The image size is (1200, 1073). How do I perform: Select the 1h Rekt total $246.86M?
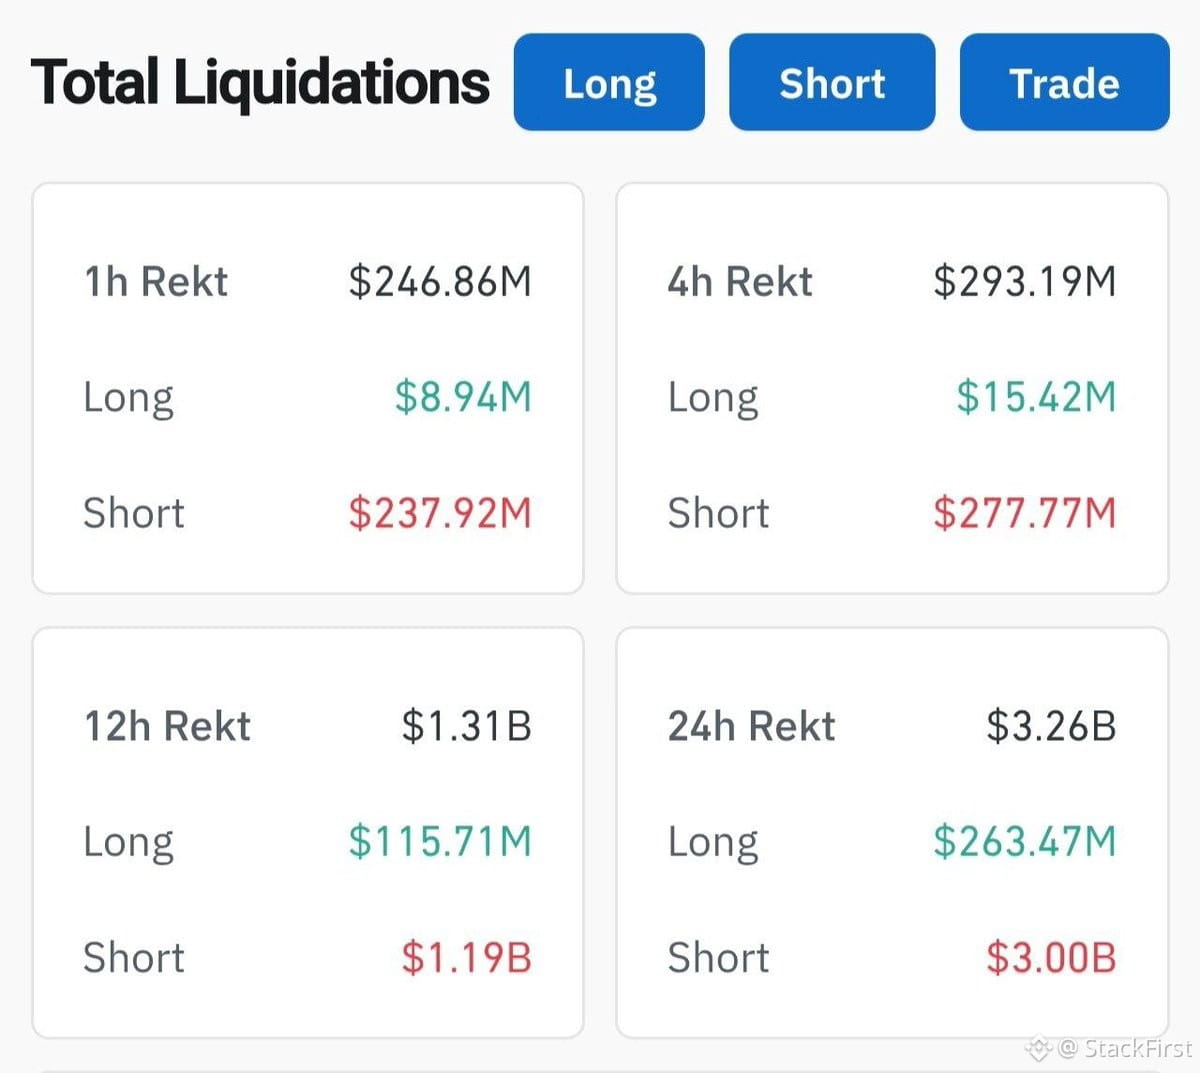coord(440,281)
